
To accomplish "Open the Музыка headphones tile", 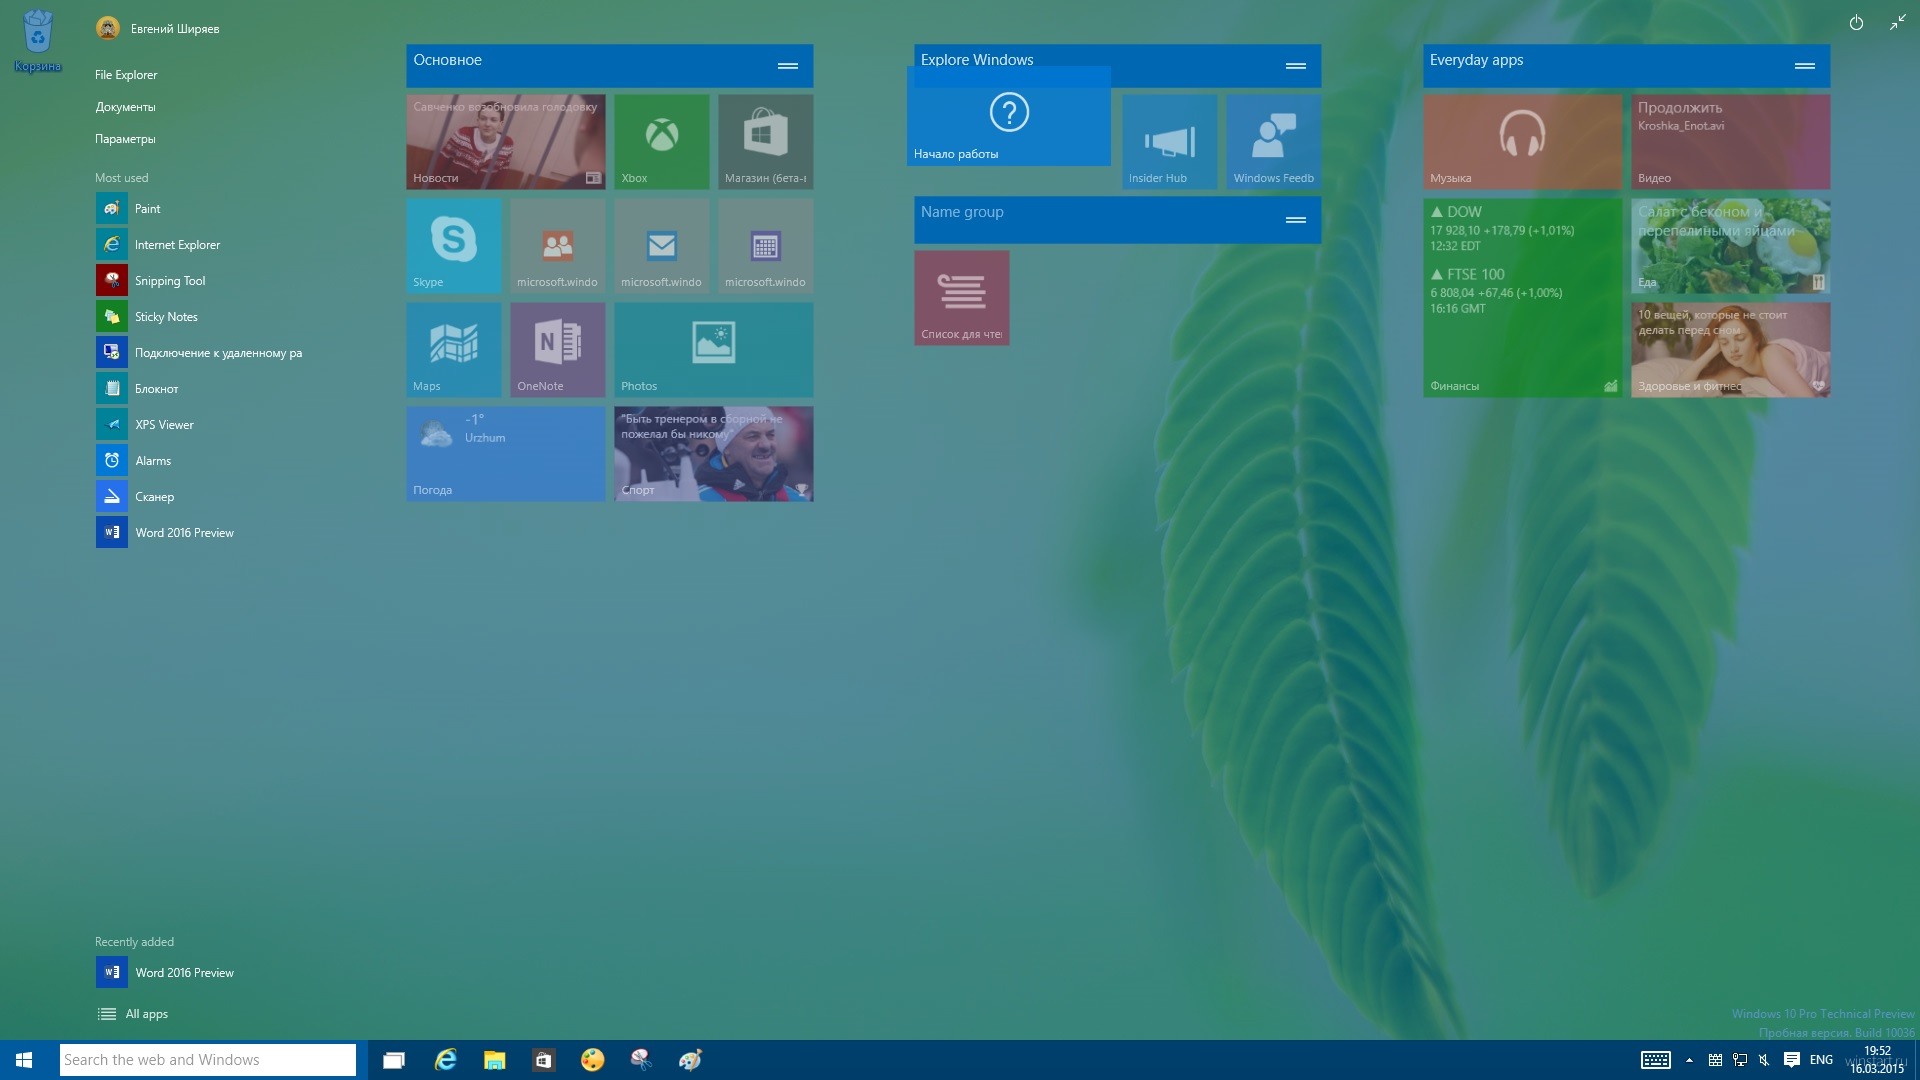I will [x=1522, y=142].
